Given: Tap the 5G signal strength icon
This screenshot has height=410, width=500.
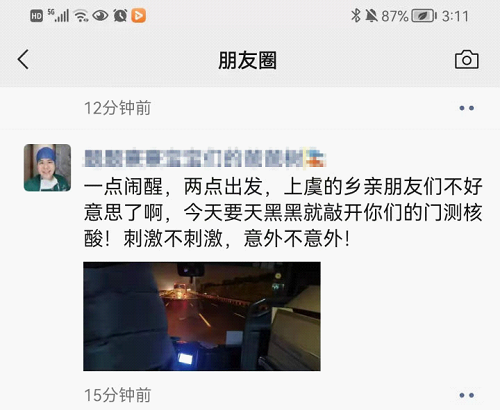Looking at the screenshot, I should click(58, 16).
